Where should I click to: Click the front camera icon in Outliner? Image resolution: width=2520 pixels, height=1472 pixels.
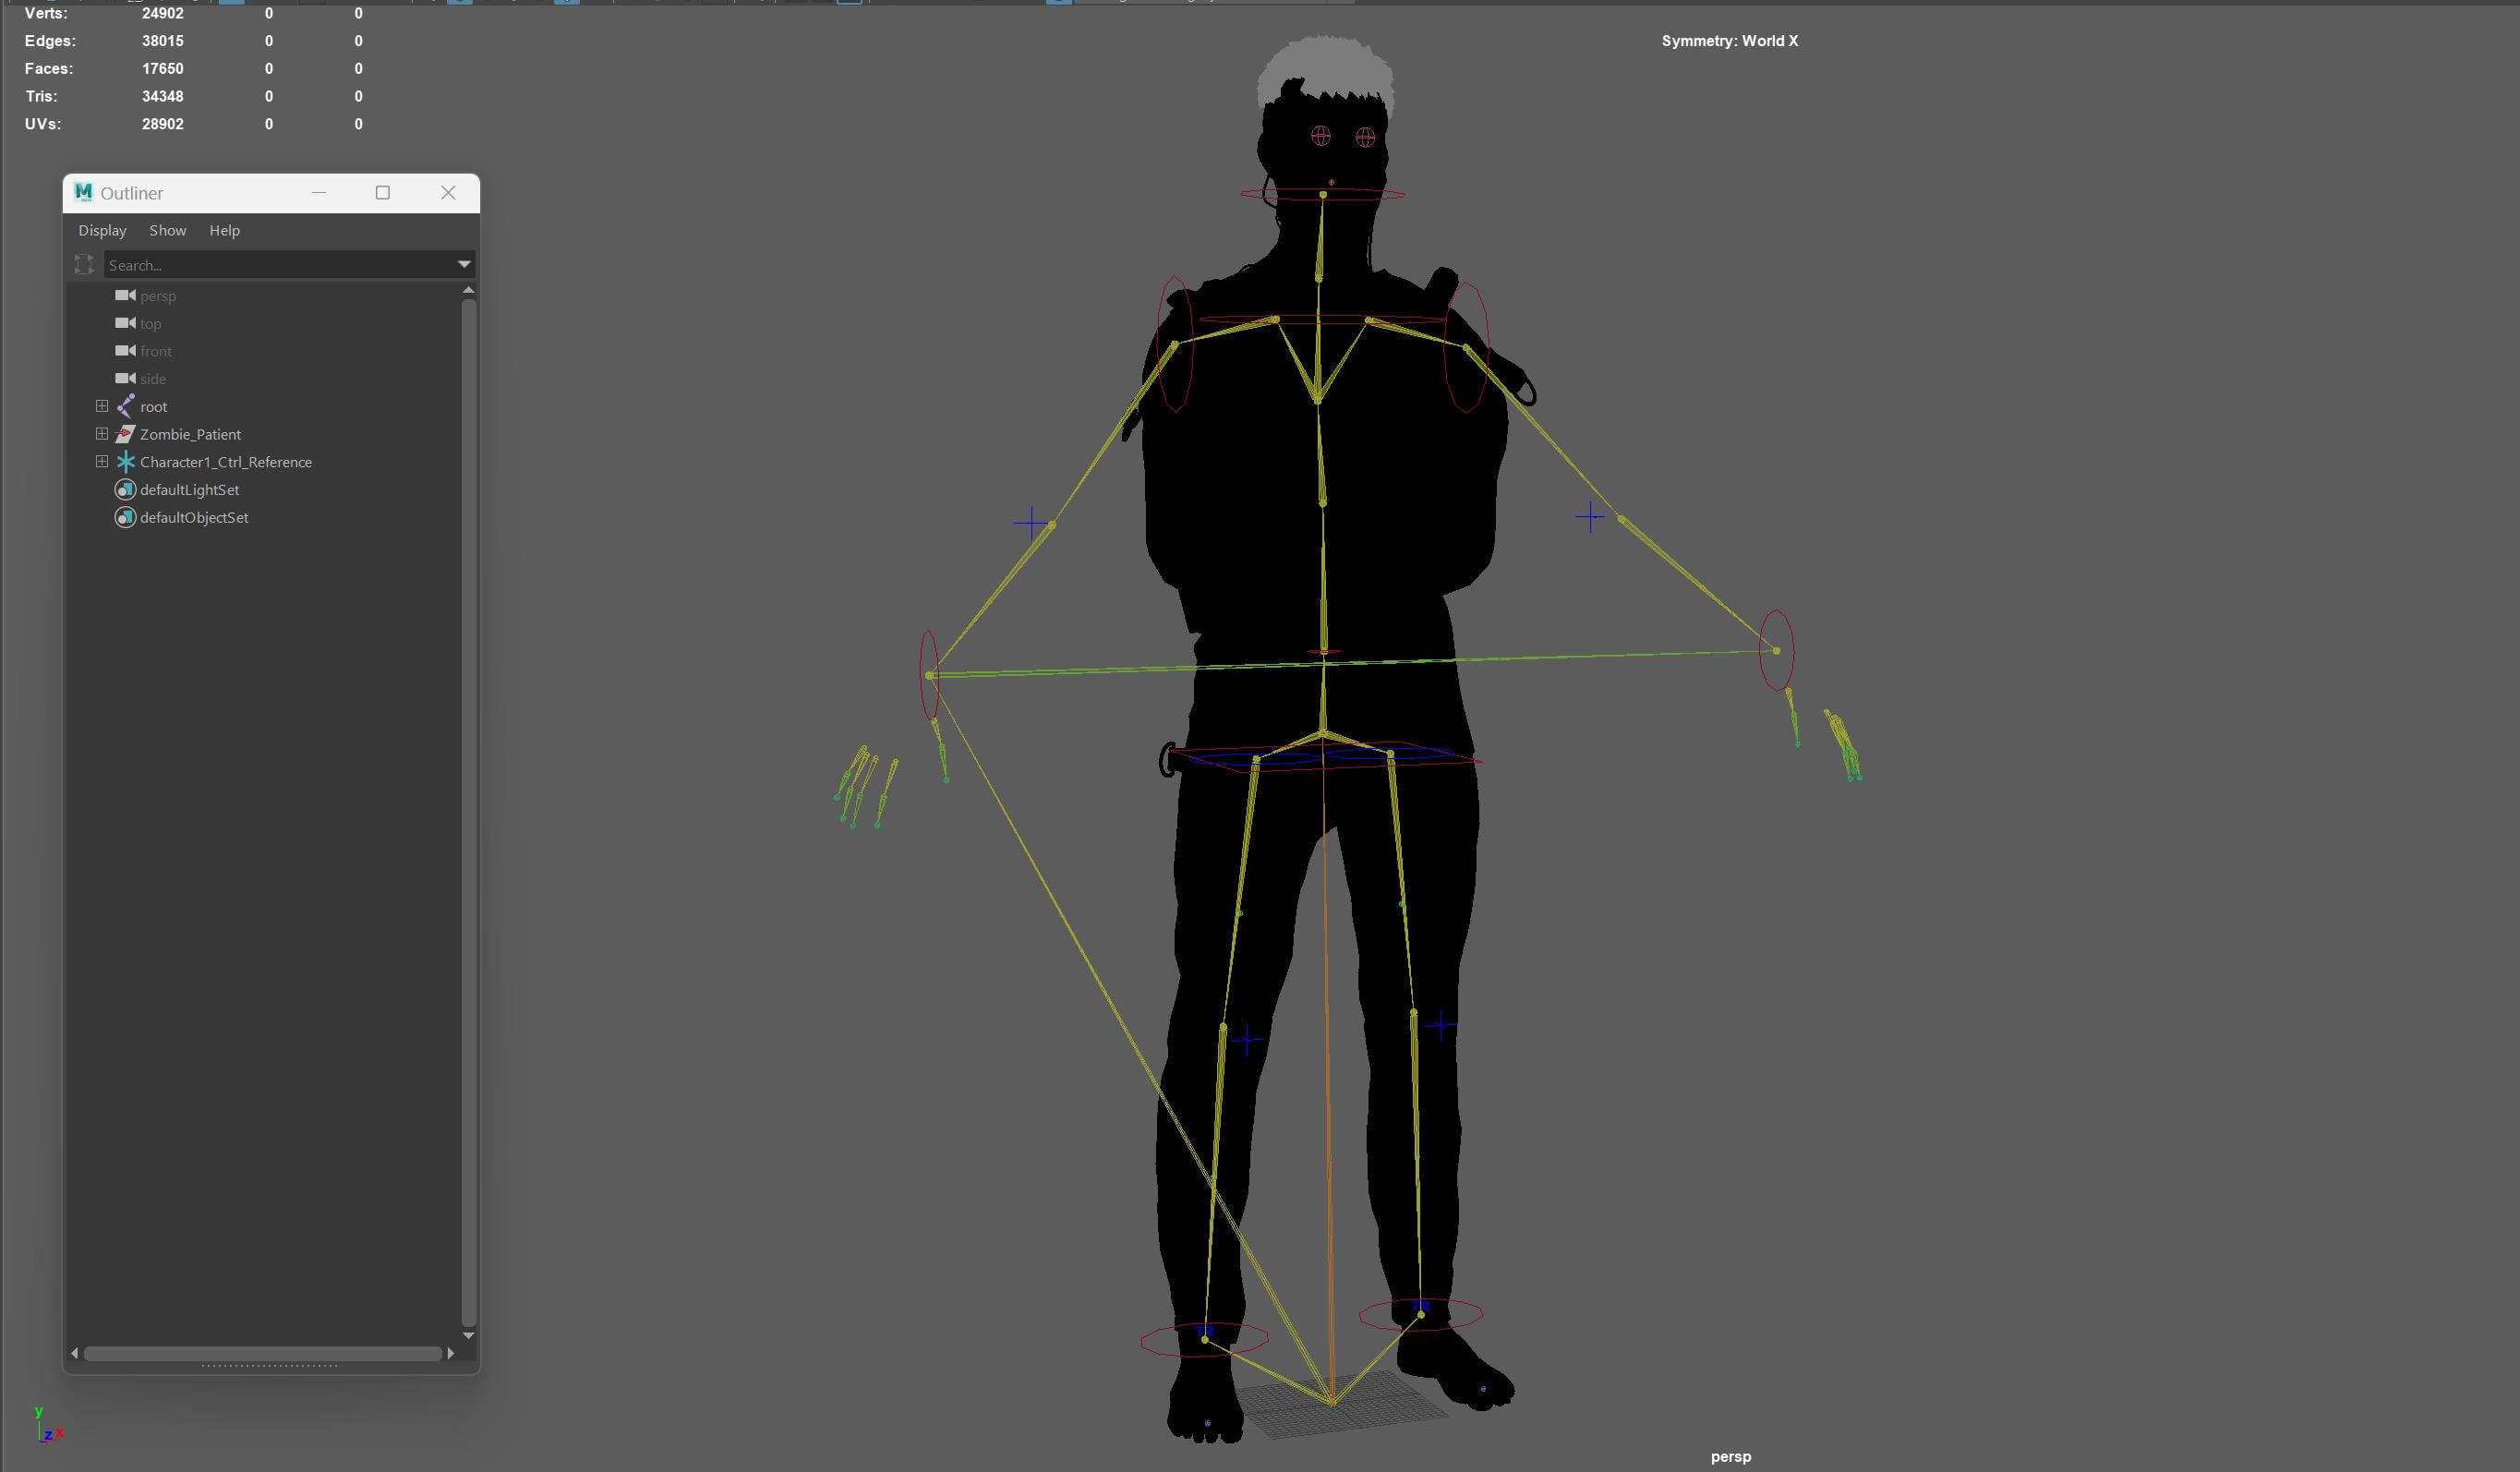(x=125, y=351)
